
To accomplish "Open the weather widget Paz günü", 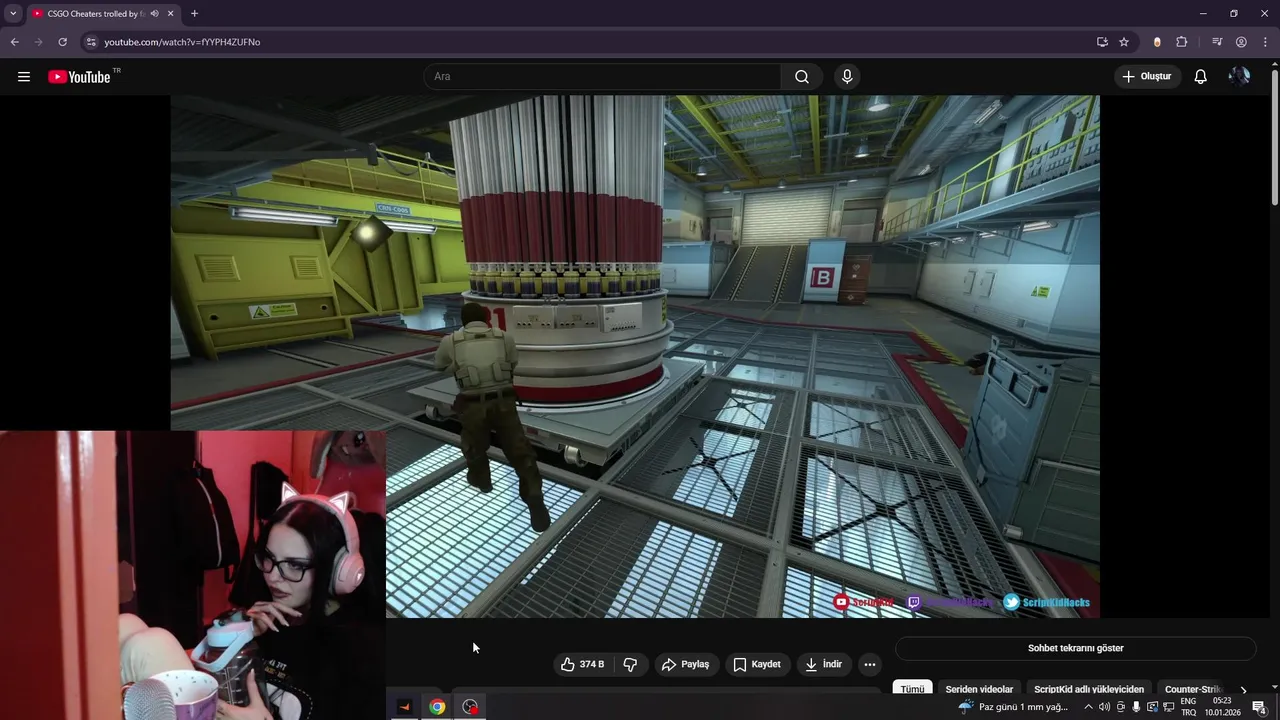I will [x=1013, y=707].
